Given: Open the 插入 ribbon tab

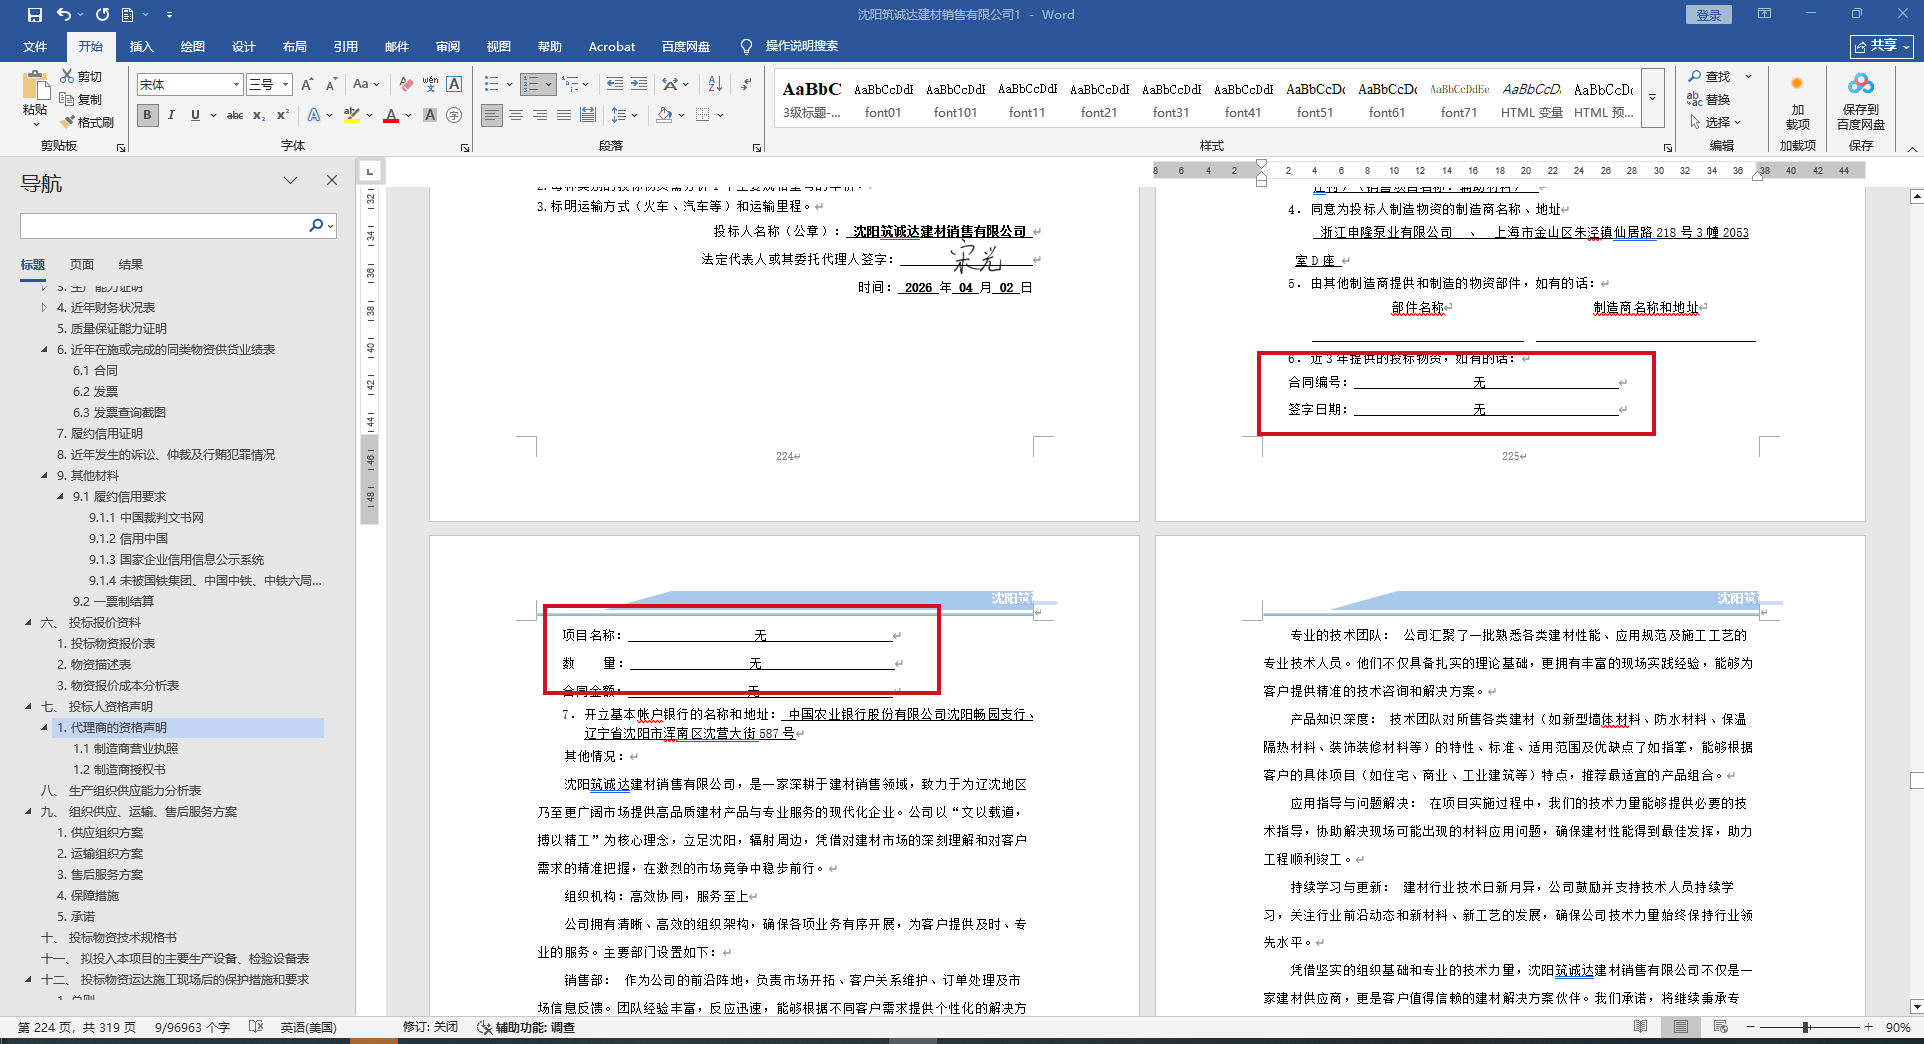Looking at the screenshot, I should coord(141,46).
